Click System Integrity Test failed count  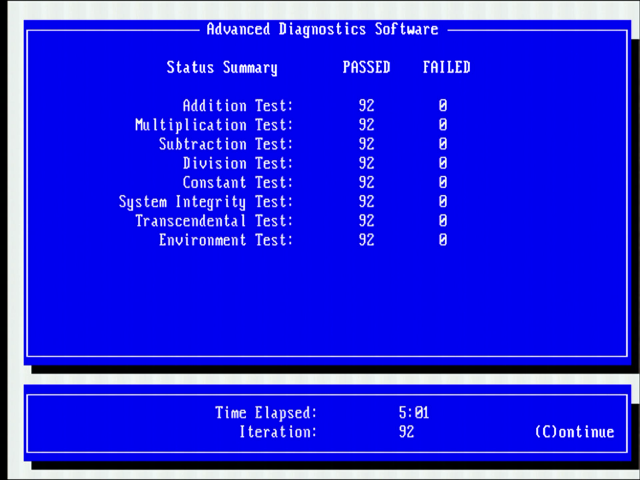point(443,202)
